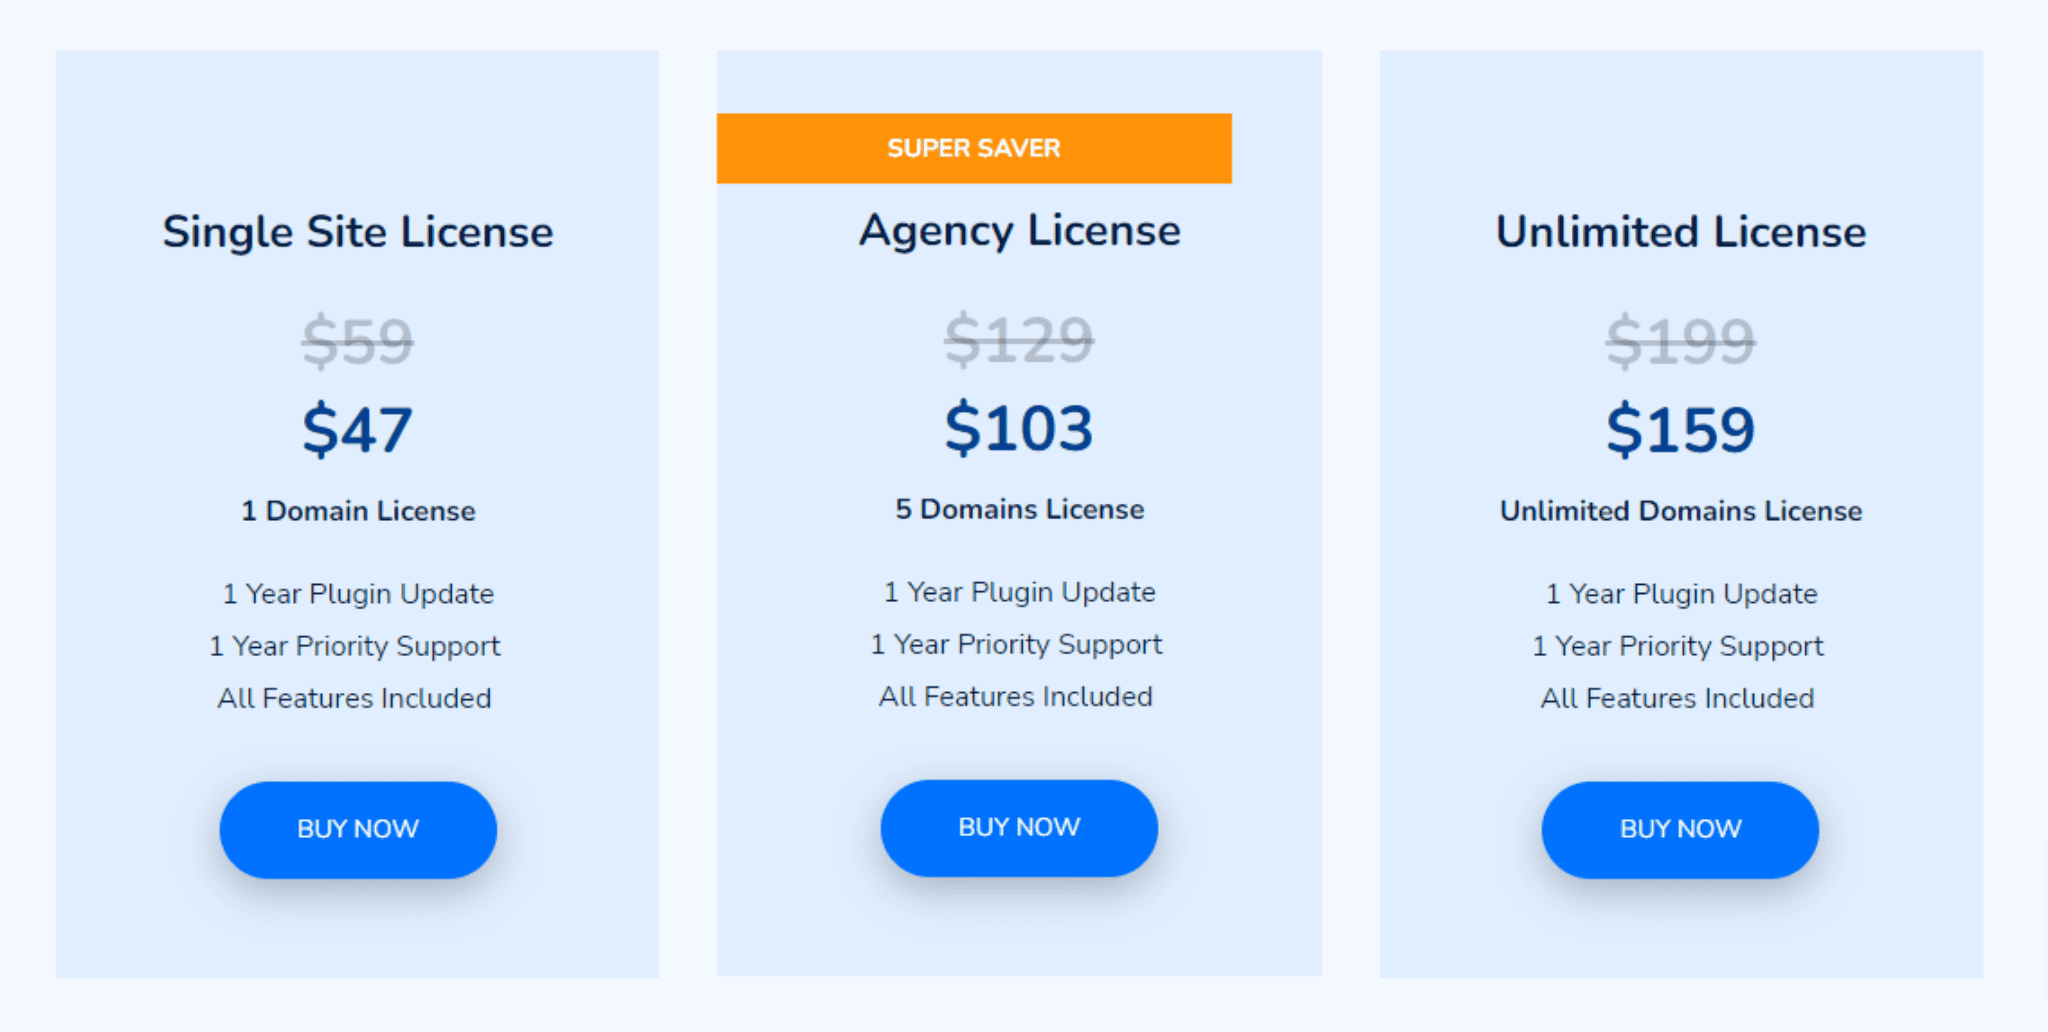
Task: Click BUY NOW under Agency License
Action: 1019,828
